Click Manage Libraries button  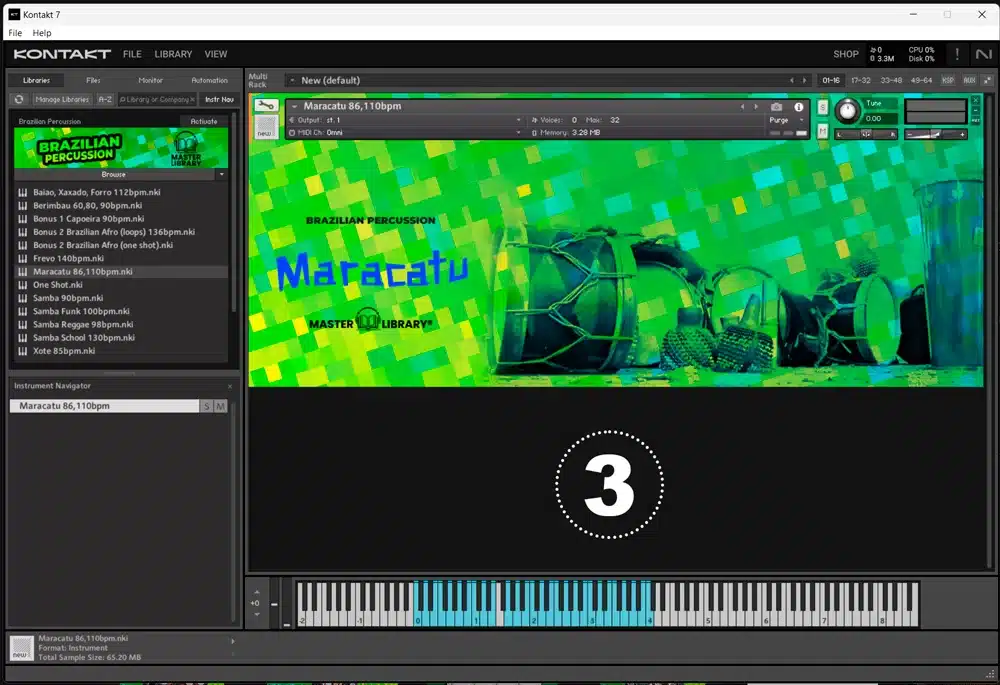tap(62, 99)
